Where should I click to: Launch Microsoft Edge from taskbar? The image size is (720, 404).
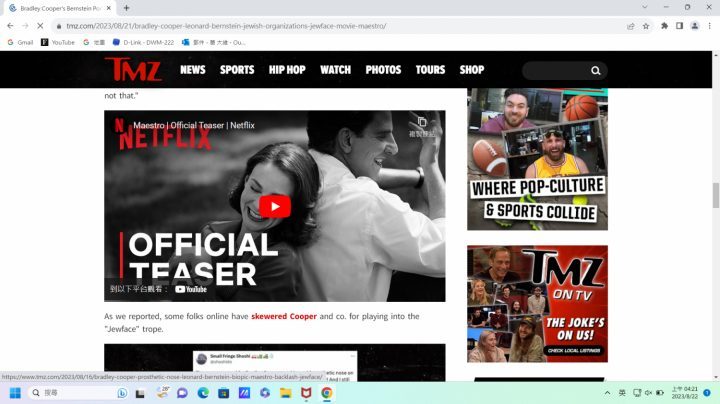pos(203,393)
